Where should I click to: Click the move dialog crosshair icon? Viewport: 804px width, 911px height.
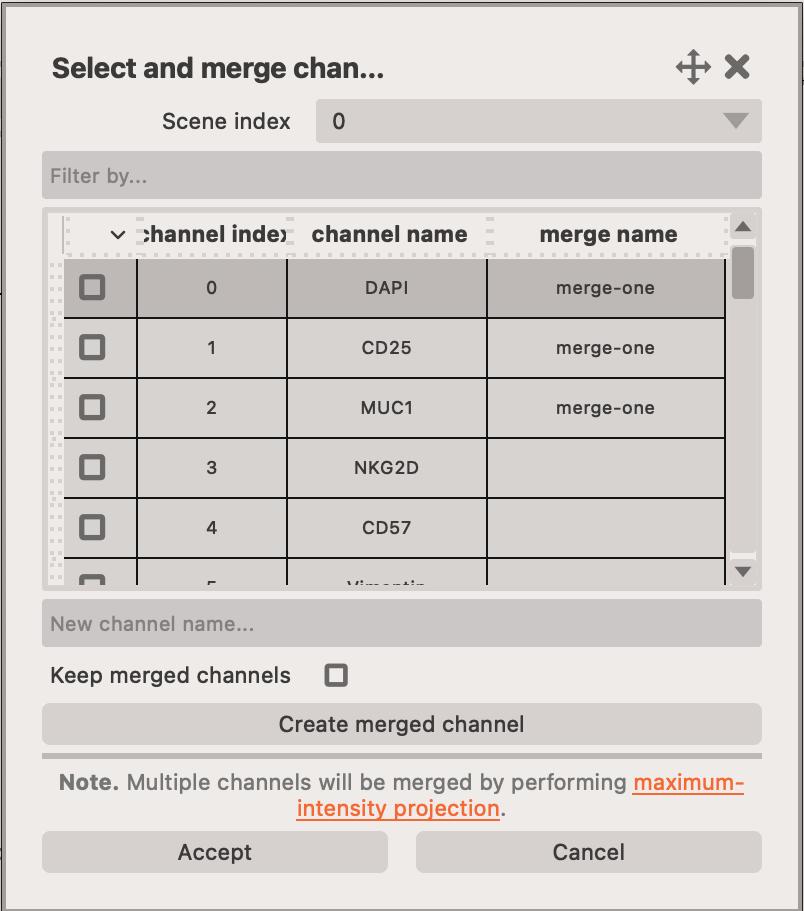pos(693,68)
